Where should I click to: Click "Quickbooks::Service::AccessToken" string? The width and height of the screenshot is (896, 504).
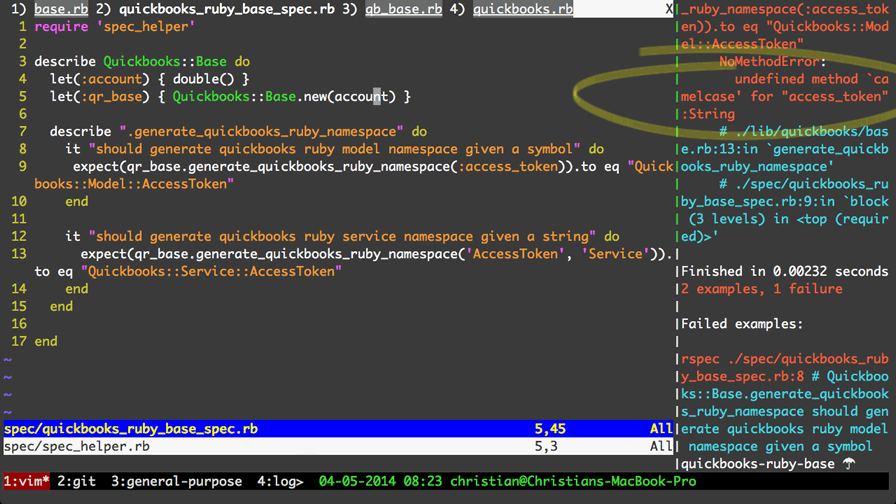[x=211, y=271]
